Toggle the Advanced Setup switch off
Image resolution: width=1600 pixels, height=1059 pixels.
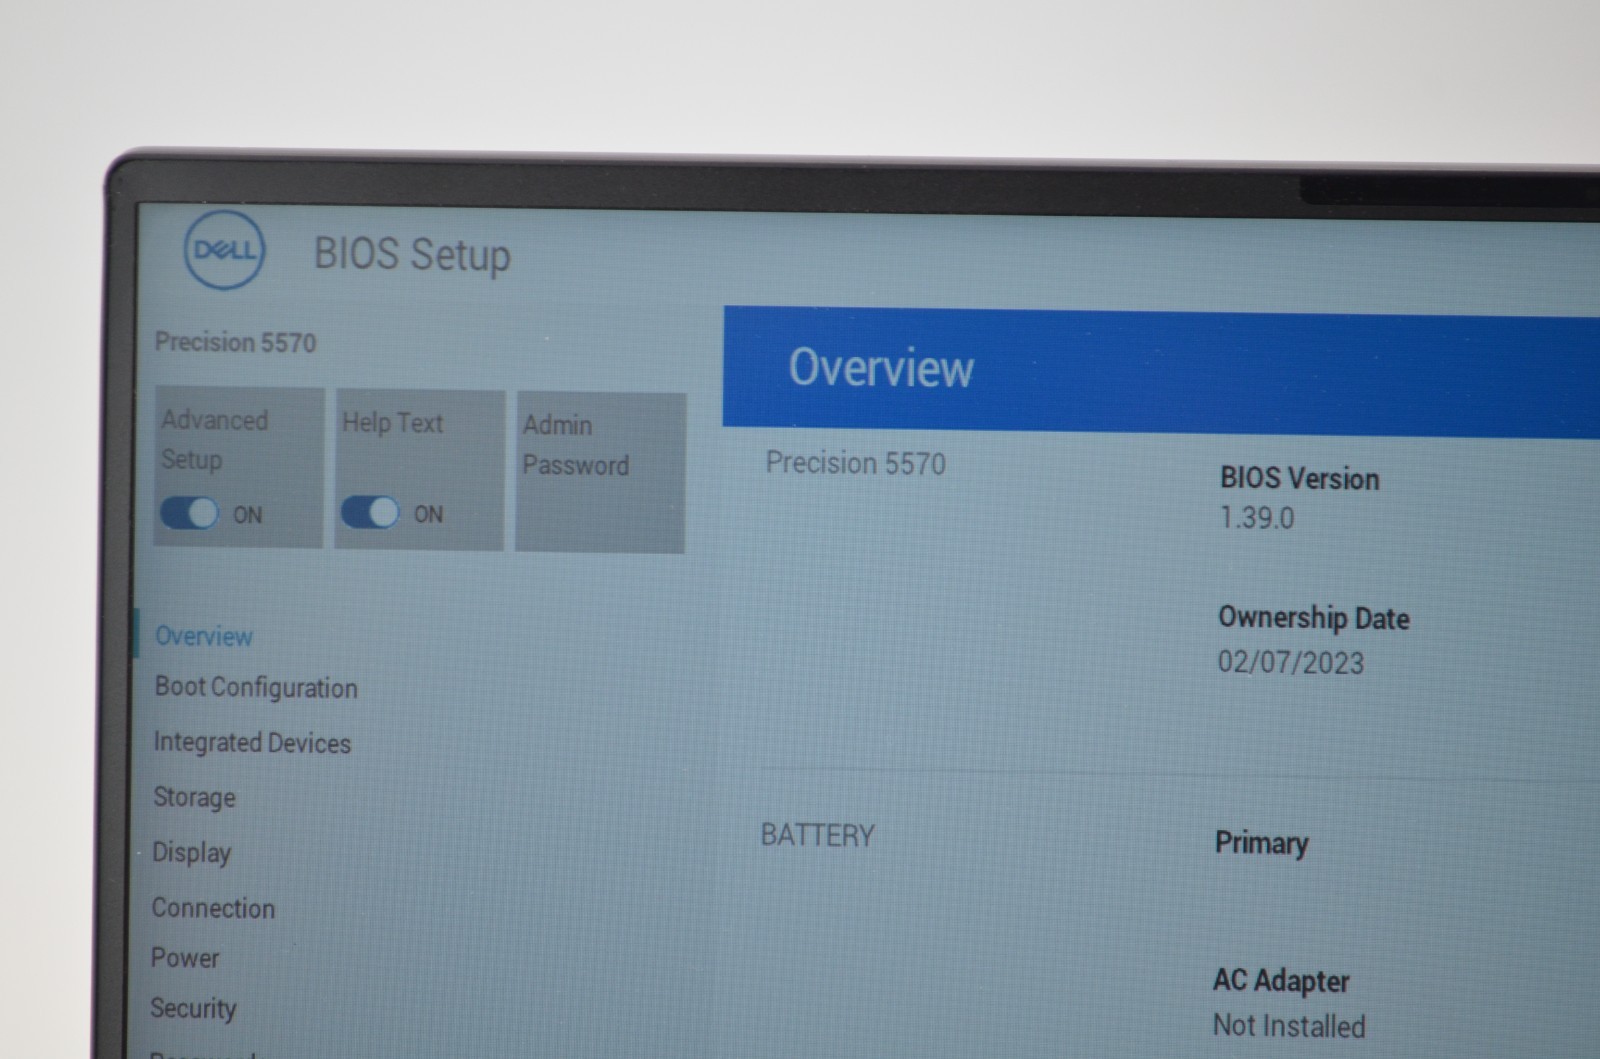click(x=189, y=513)
